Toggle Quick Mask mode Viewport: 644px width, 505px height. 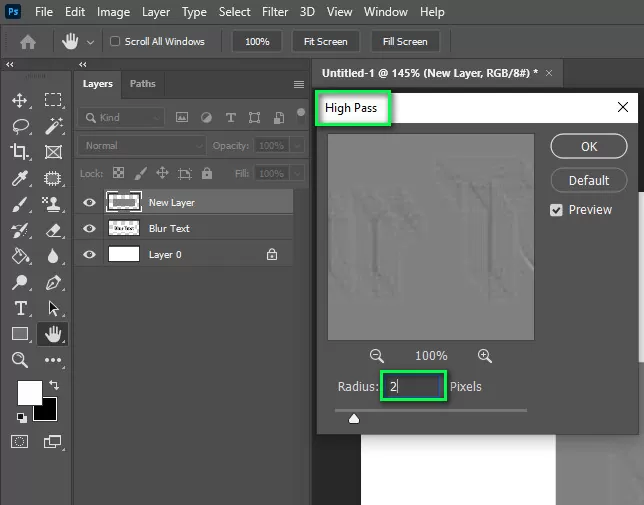pyautogui.click(x=19, y=442)
